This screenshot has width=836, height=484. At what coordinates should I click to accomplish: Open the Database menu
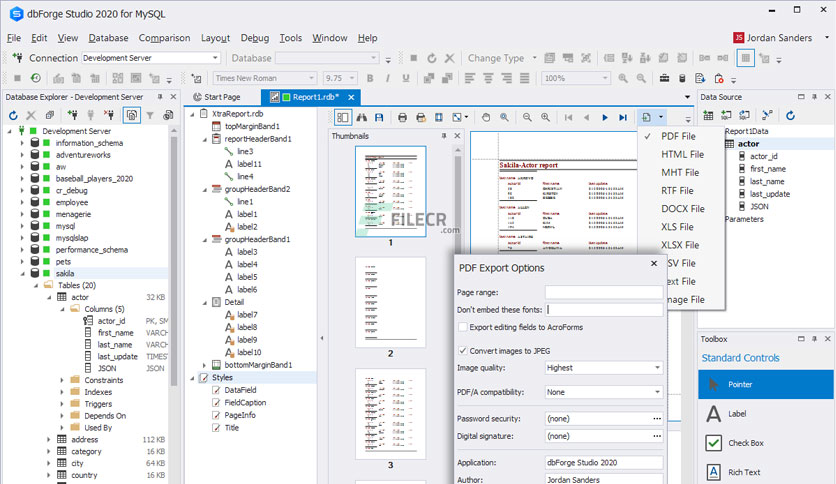[x=108, y=38]
